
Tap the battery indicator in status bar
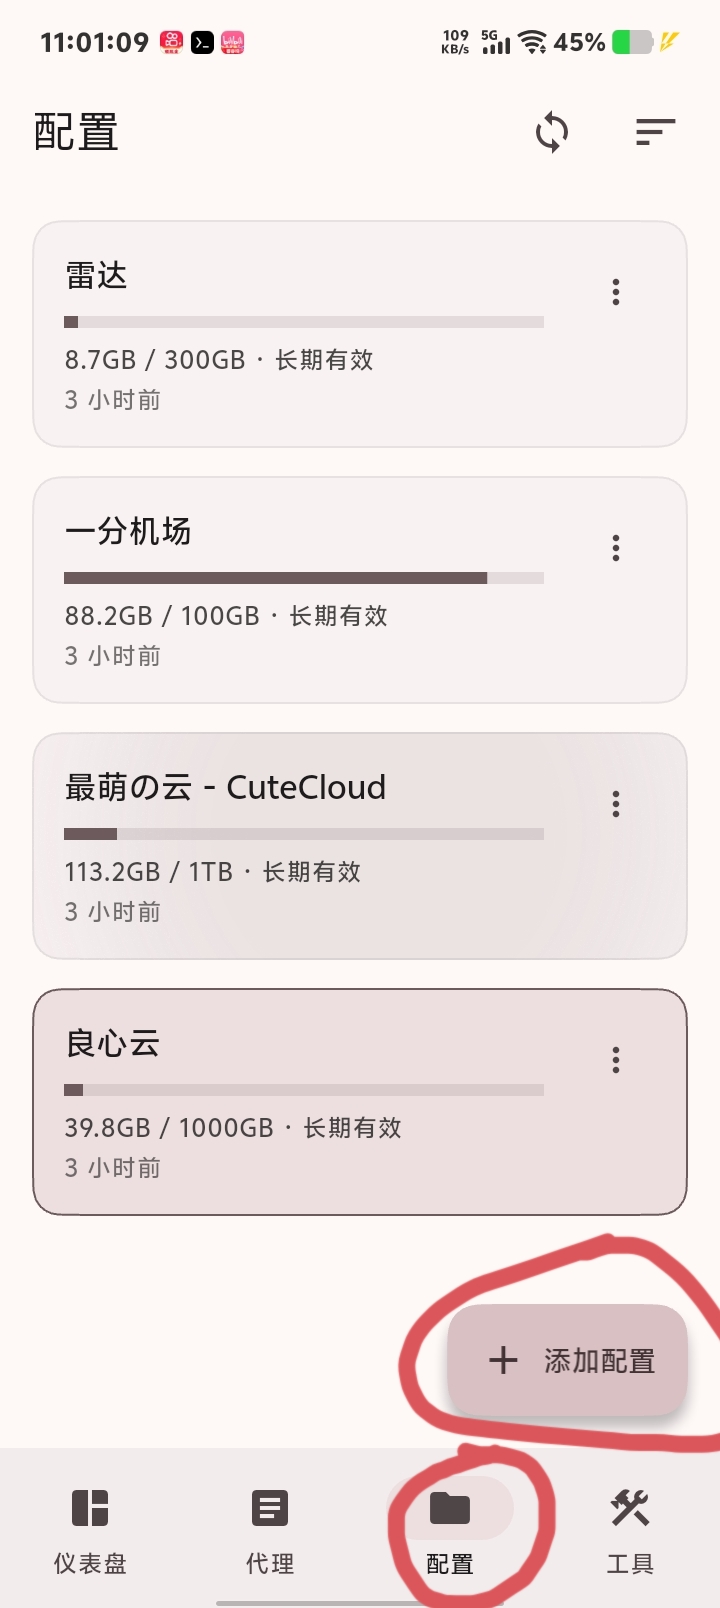tap(632, 42)
